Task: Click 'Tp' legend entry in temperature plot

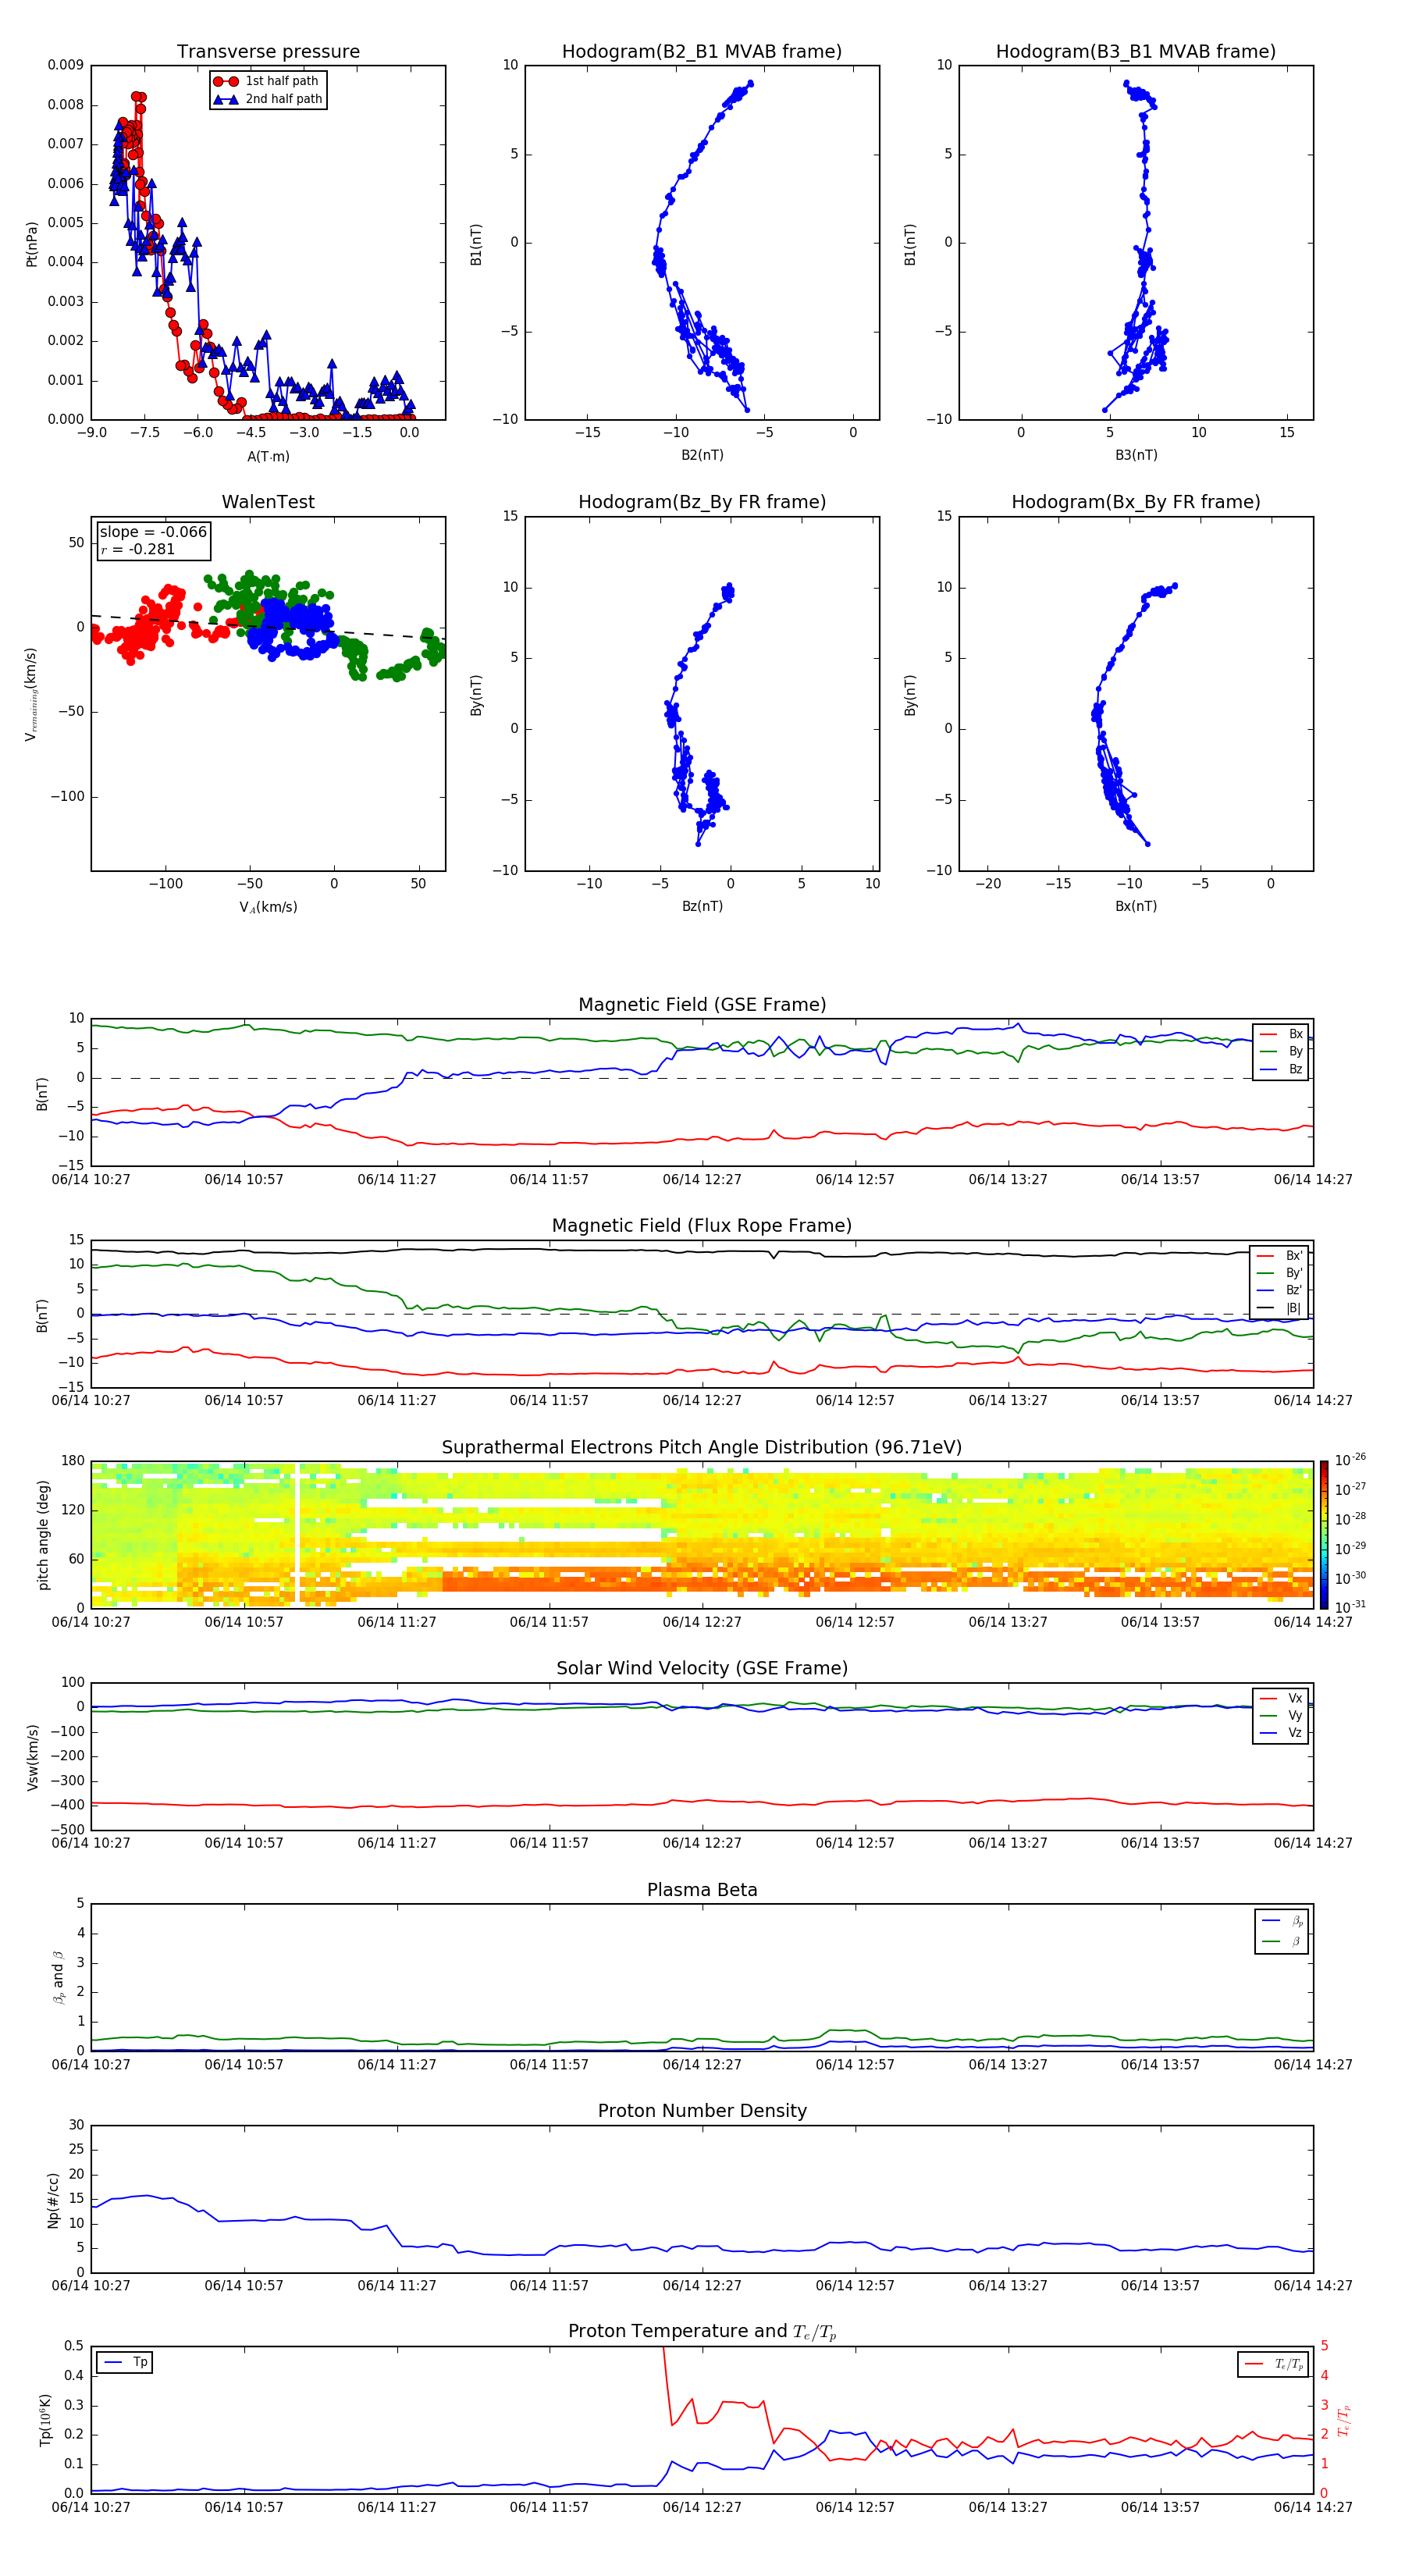Action: coord(125,2362)
